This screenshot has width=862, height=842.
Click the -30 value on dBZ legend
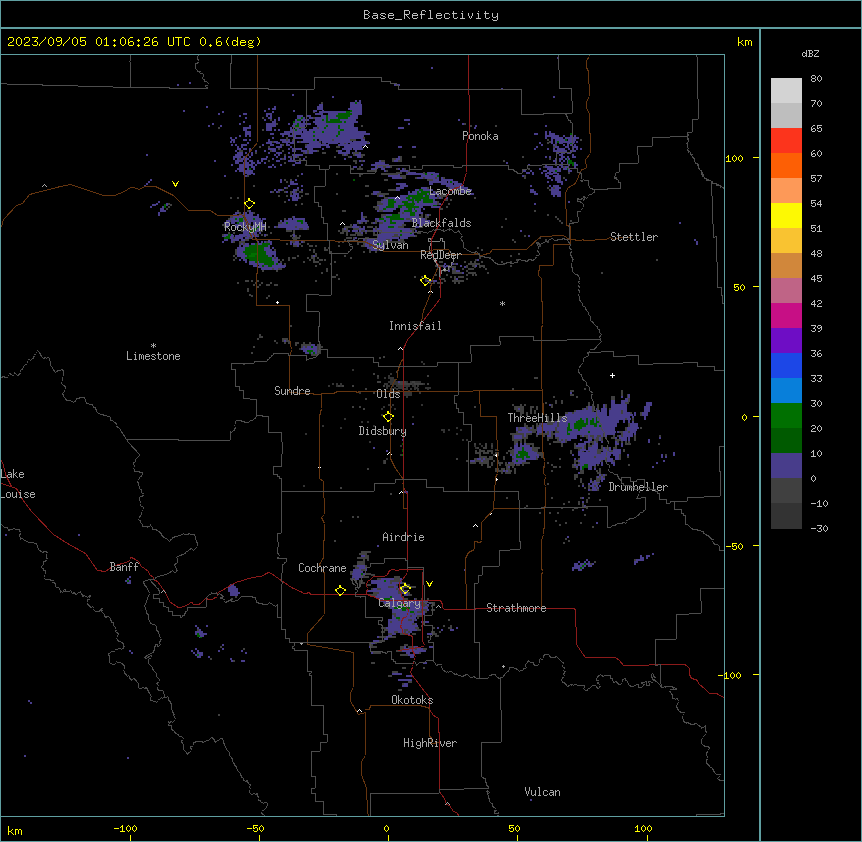click(819, 528)
